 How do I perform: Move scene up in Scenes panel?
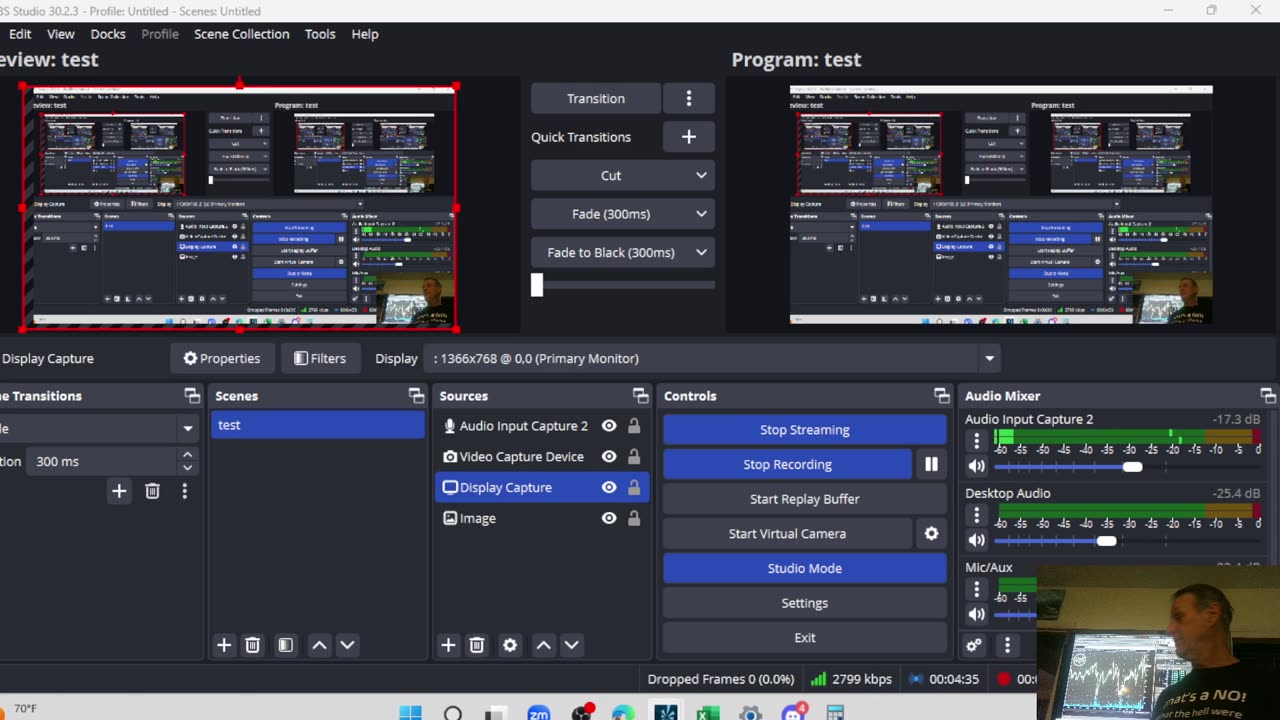[319, 645]
